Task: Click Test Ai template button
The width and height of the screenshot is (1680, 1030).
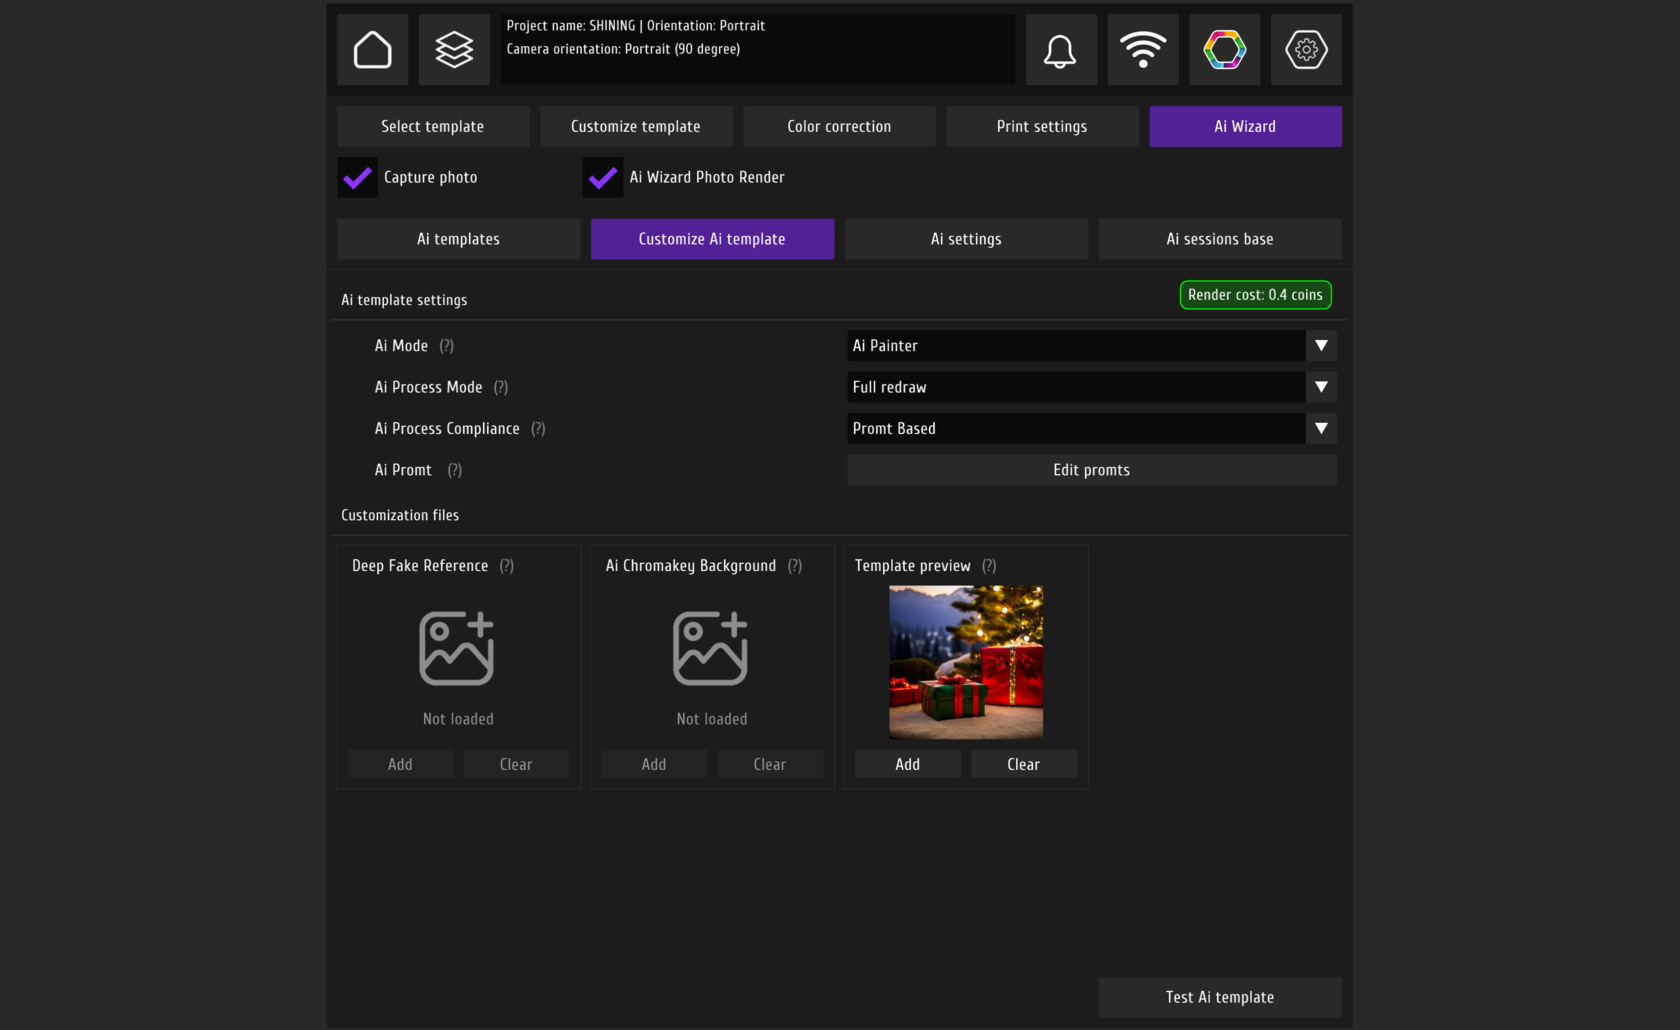Action: coord(1220,998)
